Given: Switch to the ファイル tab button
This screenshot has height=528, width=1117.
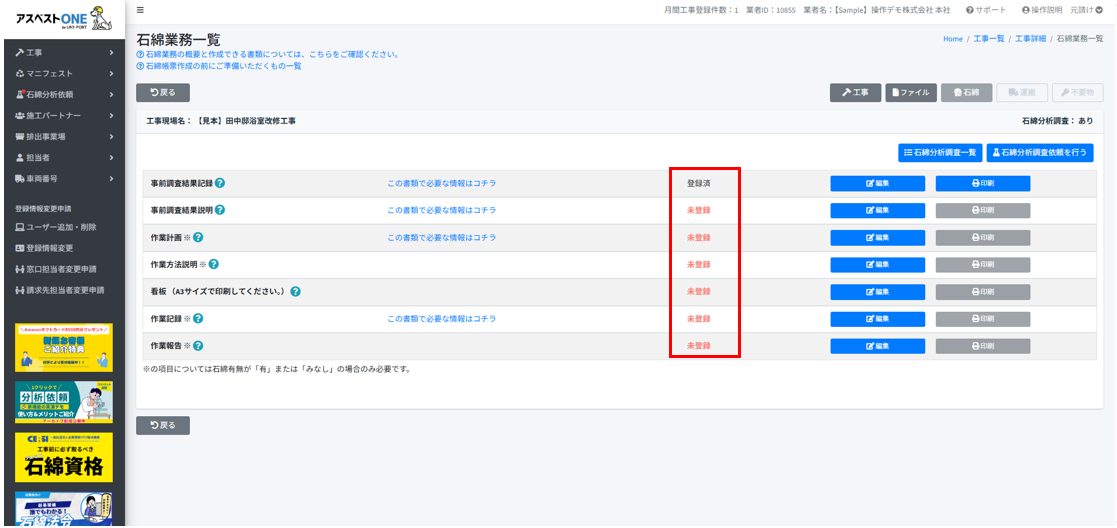Looking at the screenshot, I should [x=910, y=92].
